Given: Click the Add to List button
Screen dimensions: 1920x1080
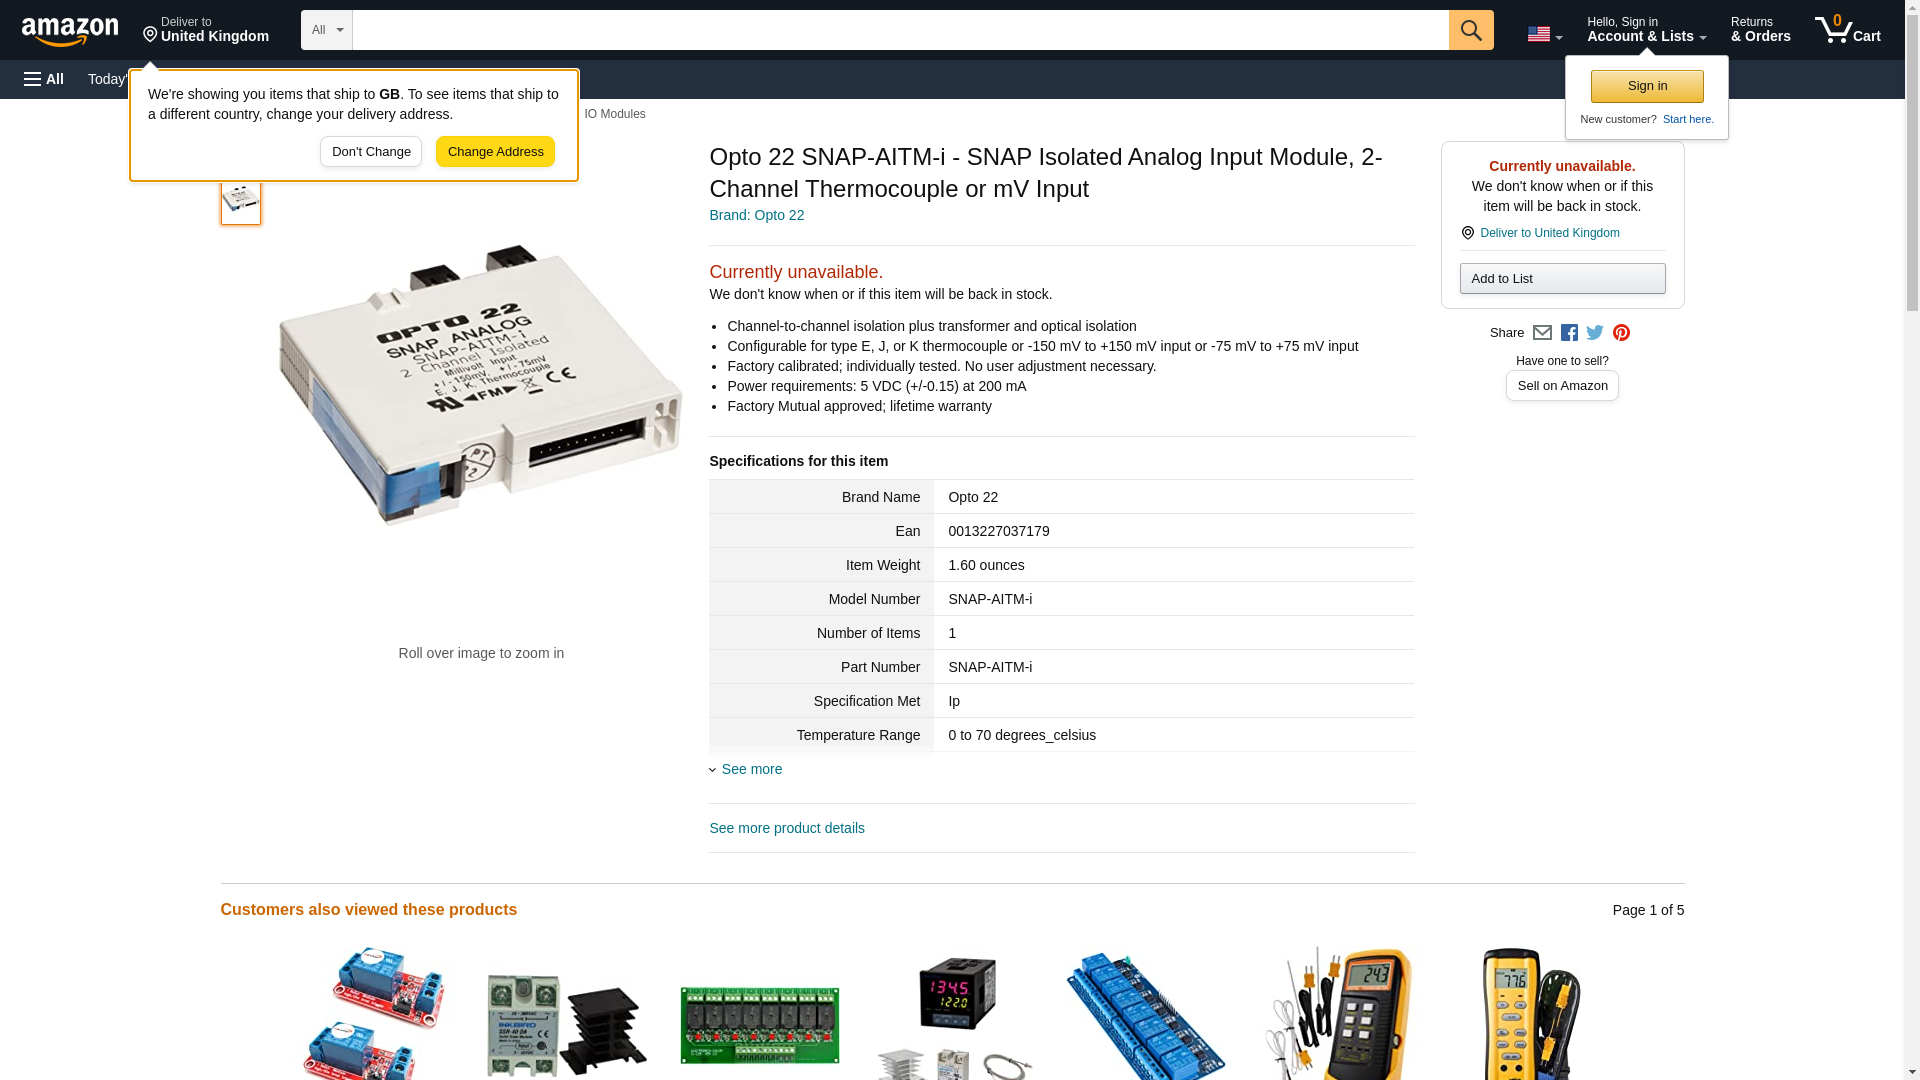Looking at the screenshot, I should tap(1561, 278).
